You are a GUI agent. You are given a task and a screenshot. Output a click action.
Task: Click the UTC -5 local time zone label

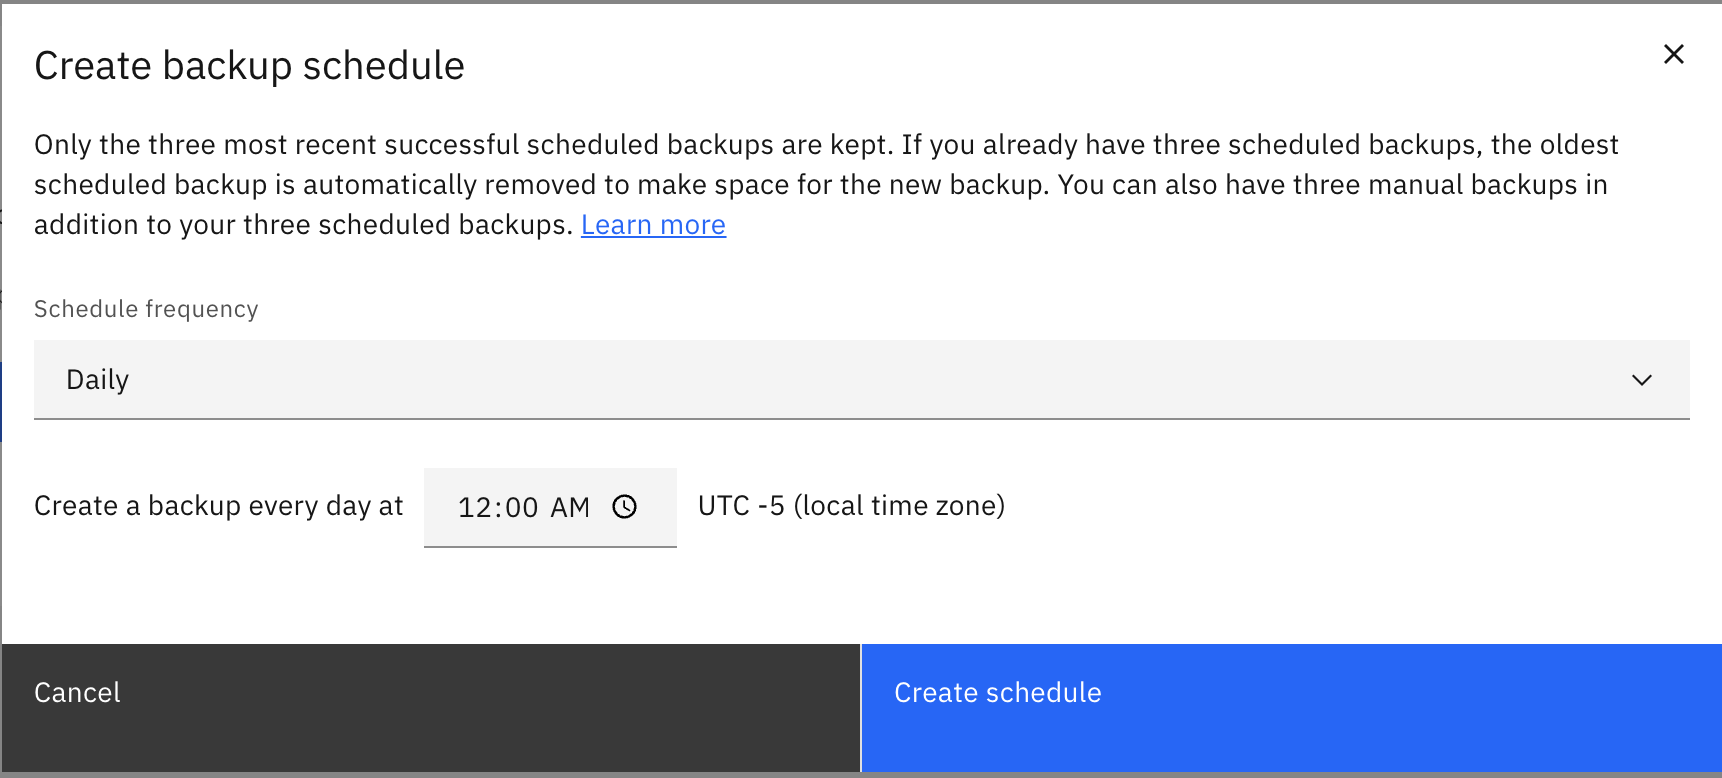(x=851, y=506)
